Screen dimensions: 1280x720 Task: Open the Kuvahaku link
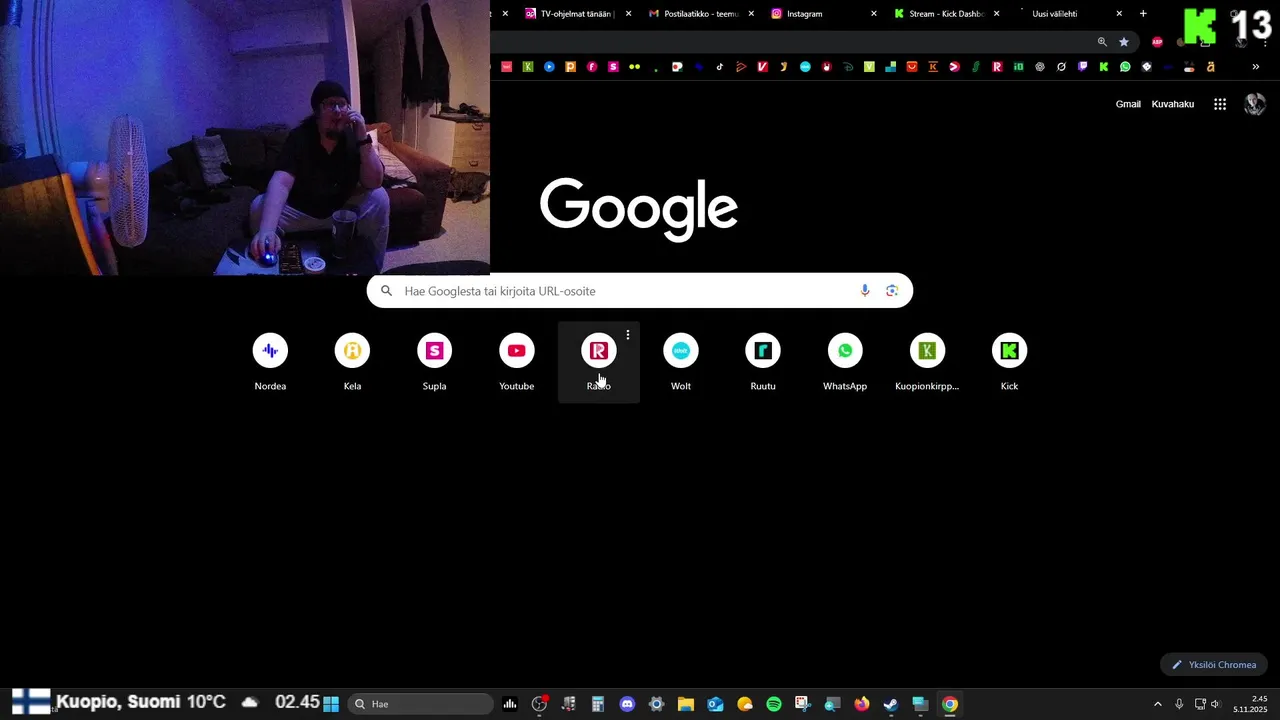[1173, 104]
